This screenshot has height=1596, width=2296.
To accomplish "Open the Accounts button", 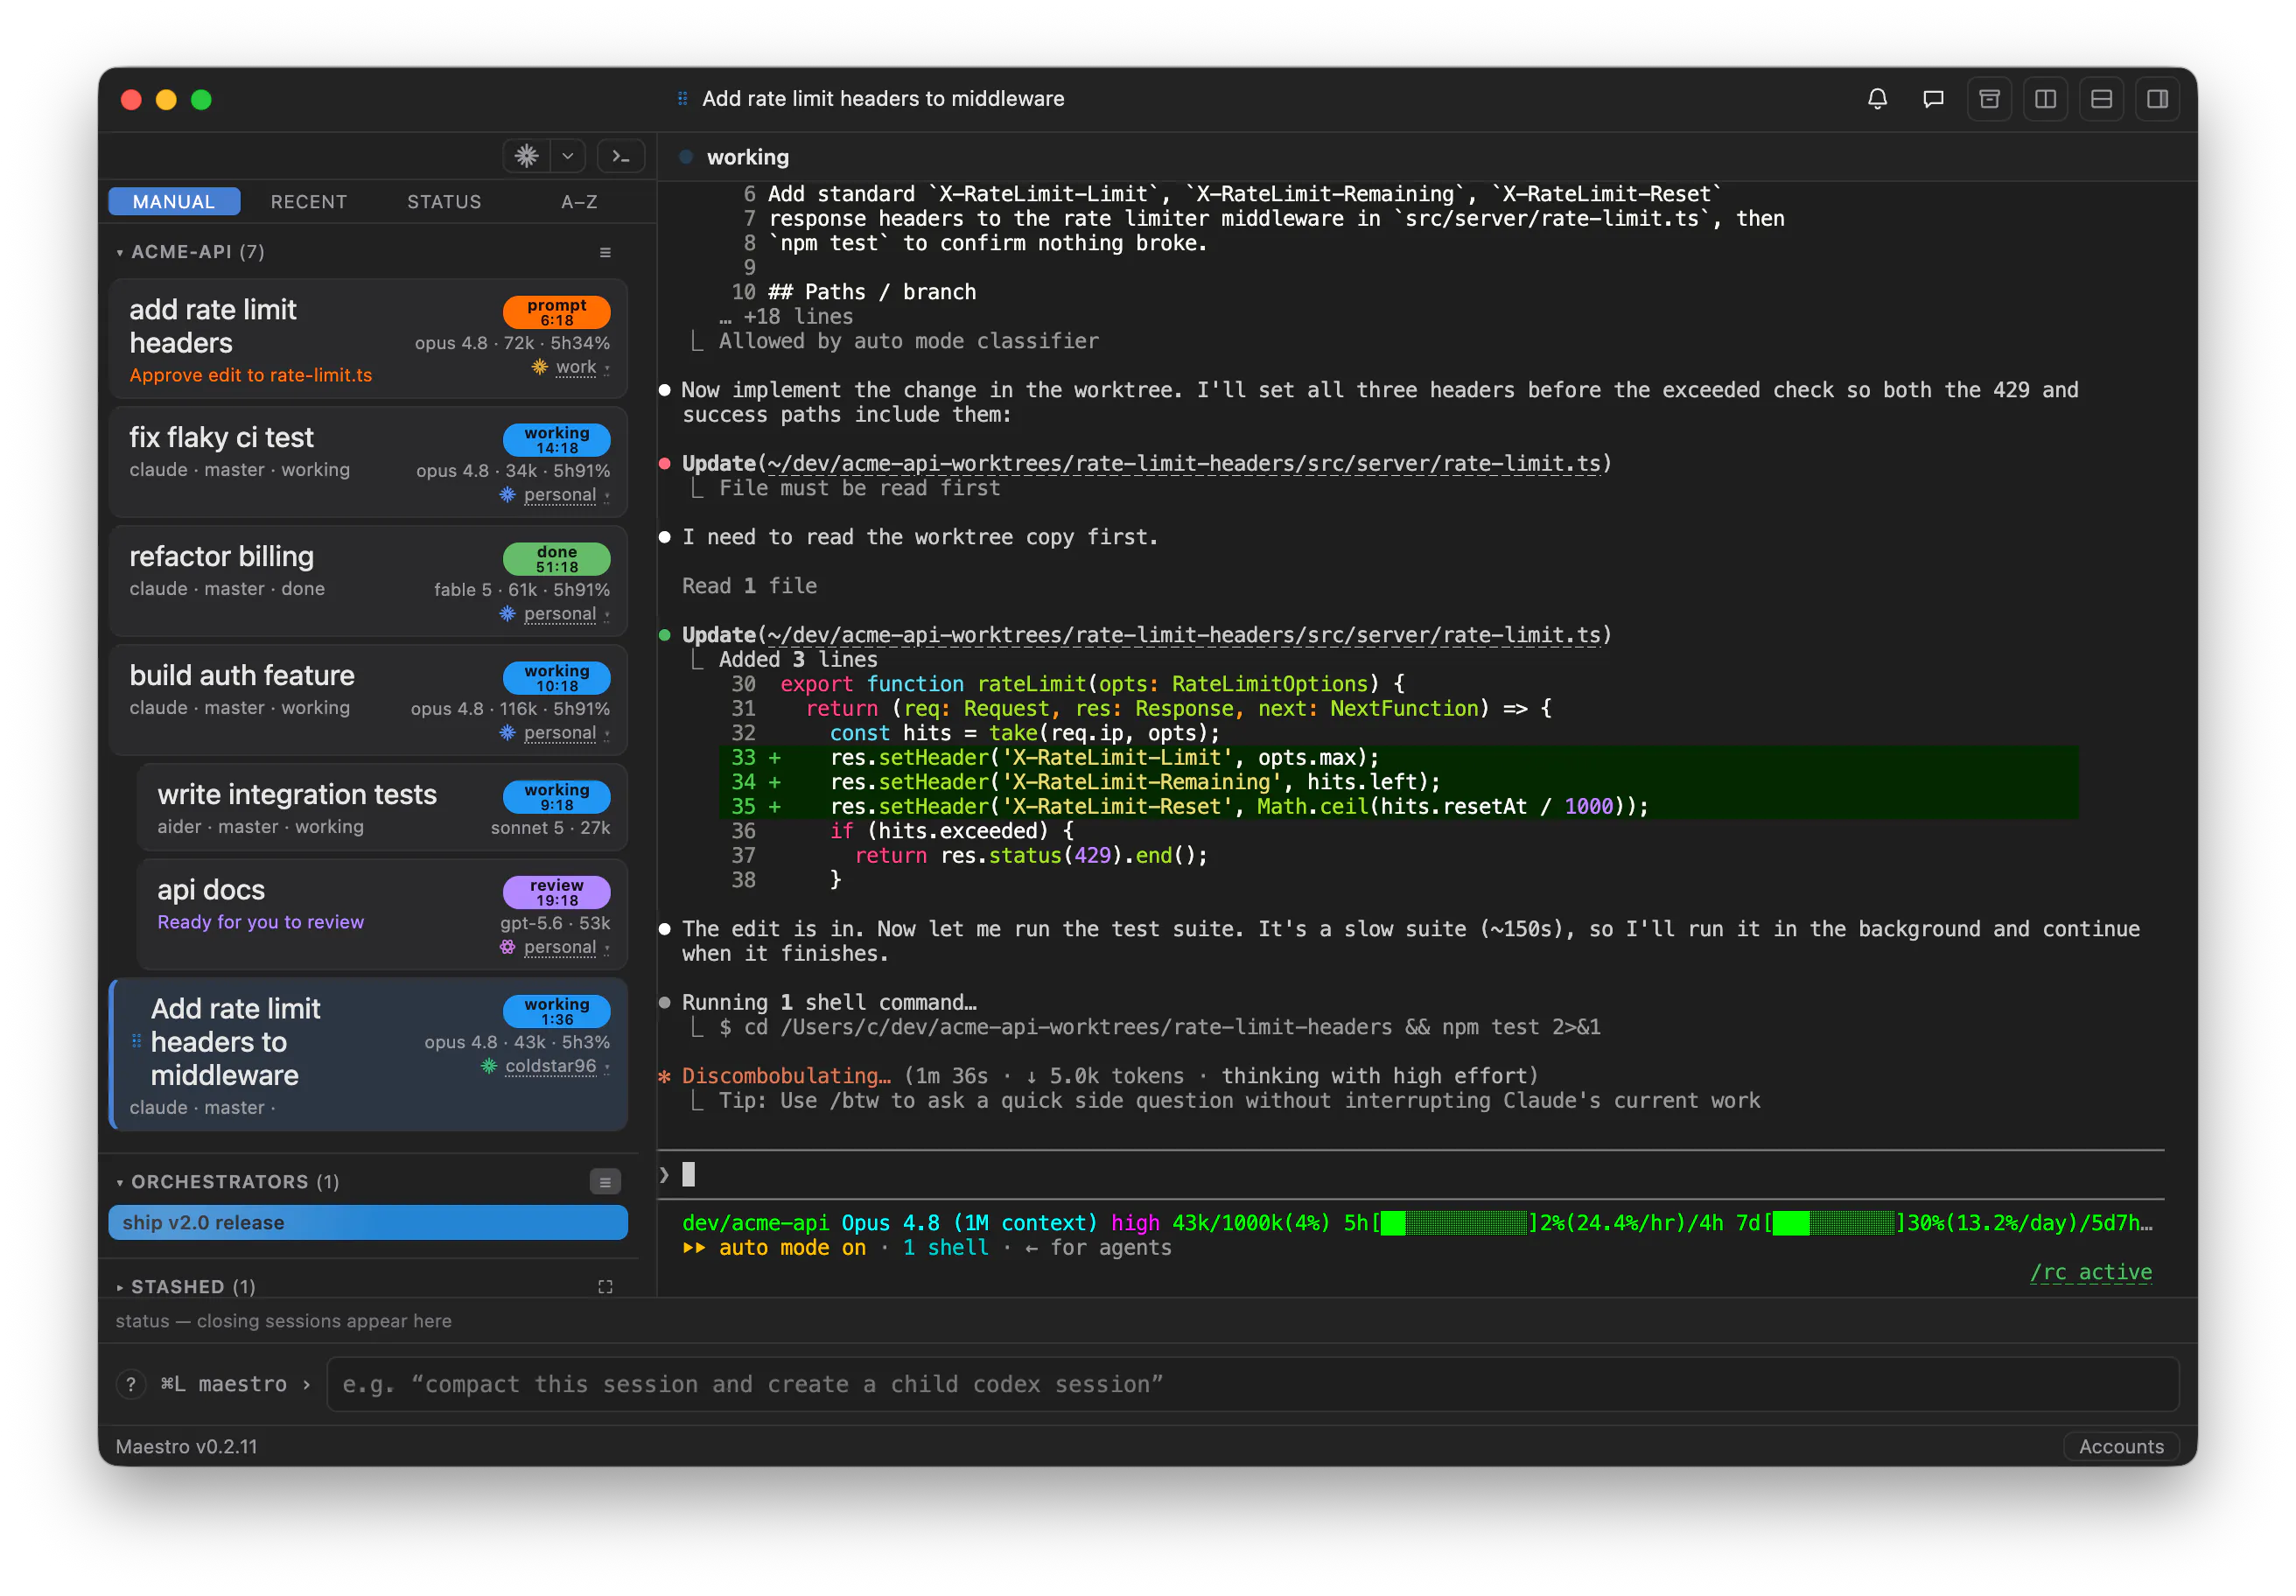I will pyautogui.click(x=2121, y=1446).
